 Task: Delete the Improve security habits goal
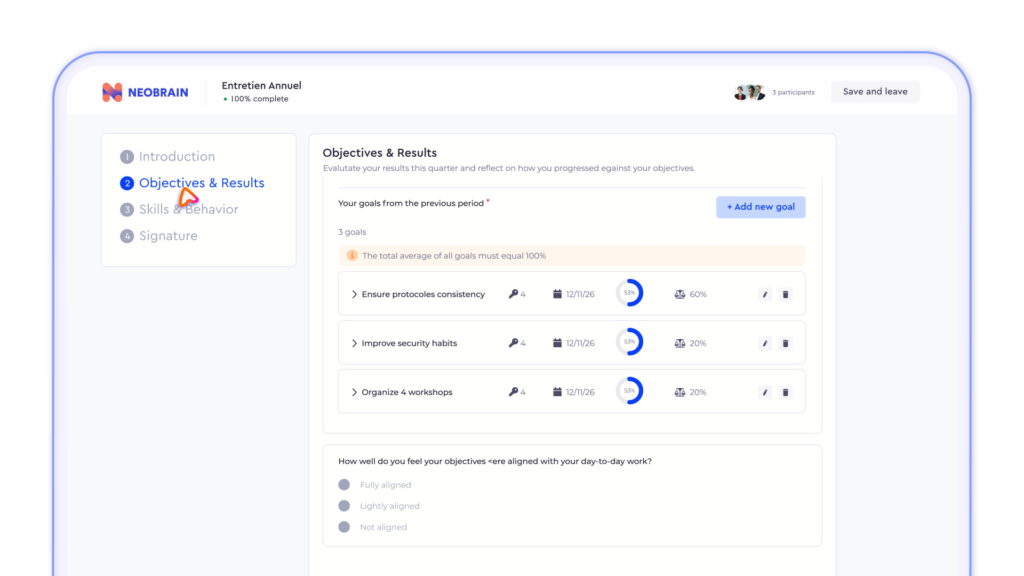tap(786, 344)
